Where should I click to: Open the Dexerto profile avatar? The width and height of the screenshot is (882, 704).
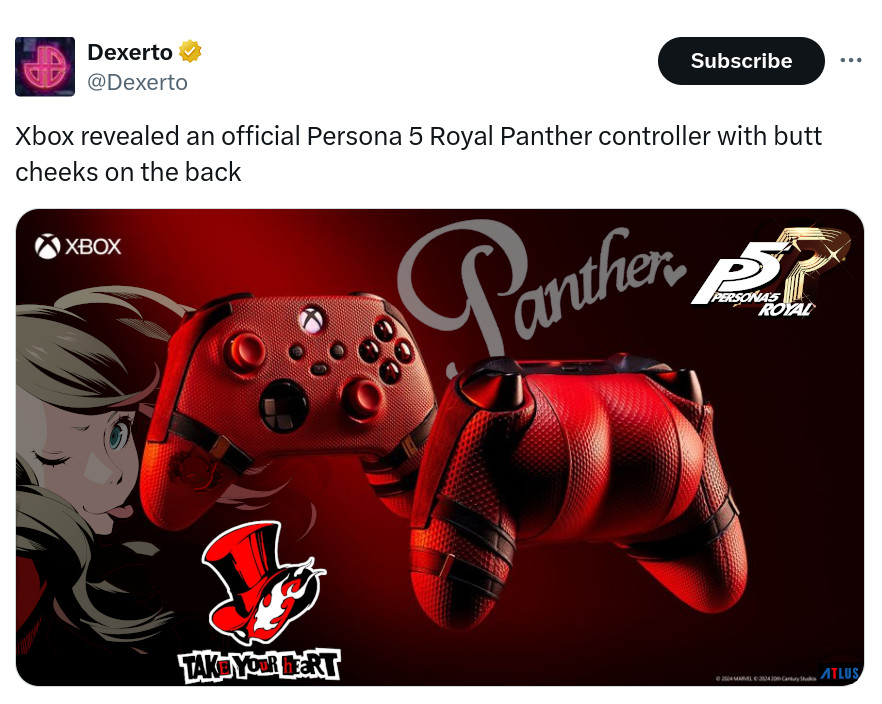45,66
